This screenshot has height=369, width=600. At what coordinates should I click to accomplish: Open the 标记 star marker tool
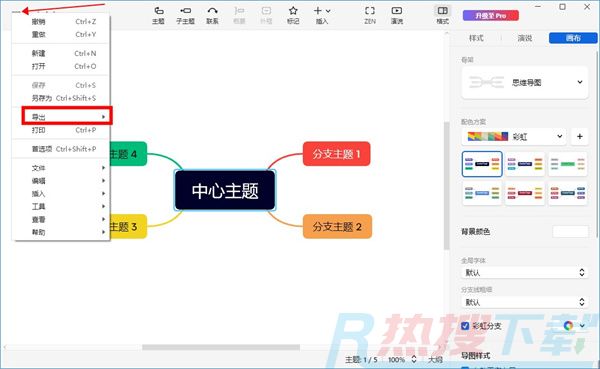293,15
